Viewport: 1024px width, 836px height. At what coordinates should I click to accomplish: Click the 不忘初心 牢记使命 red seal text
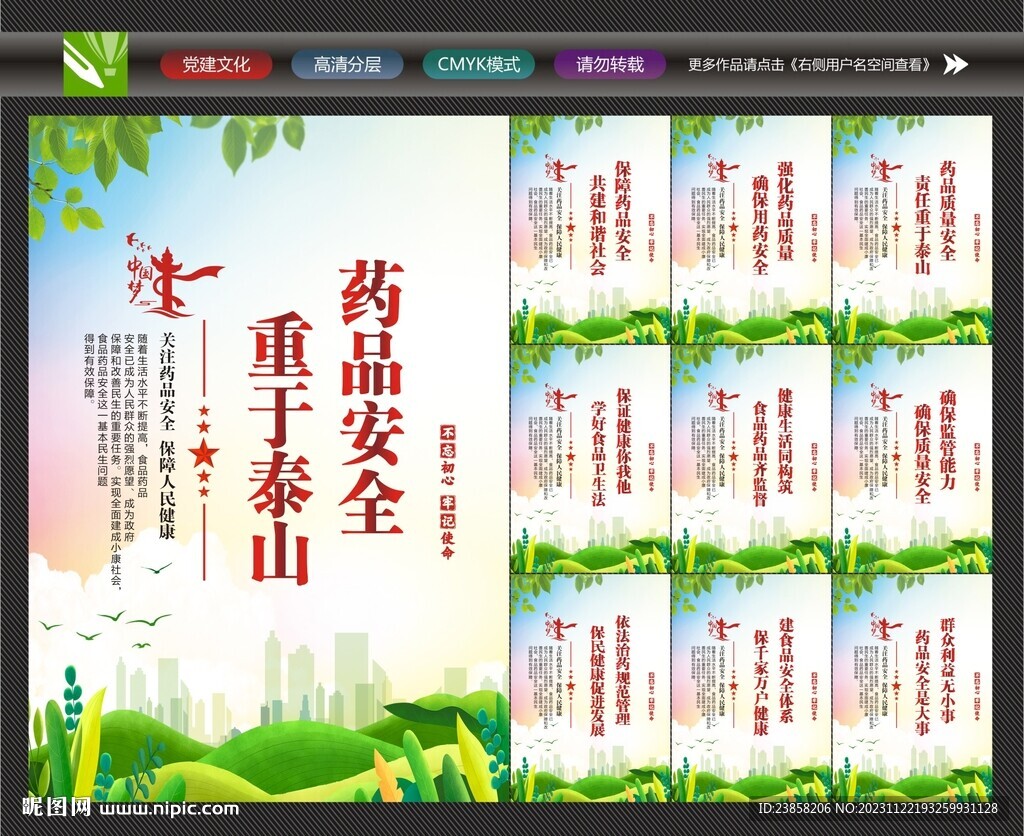tap(448, 492)
